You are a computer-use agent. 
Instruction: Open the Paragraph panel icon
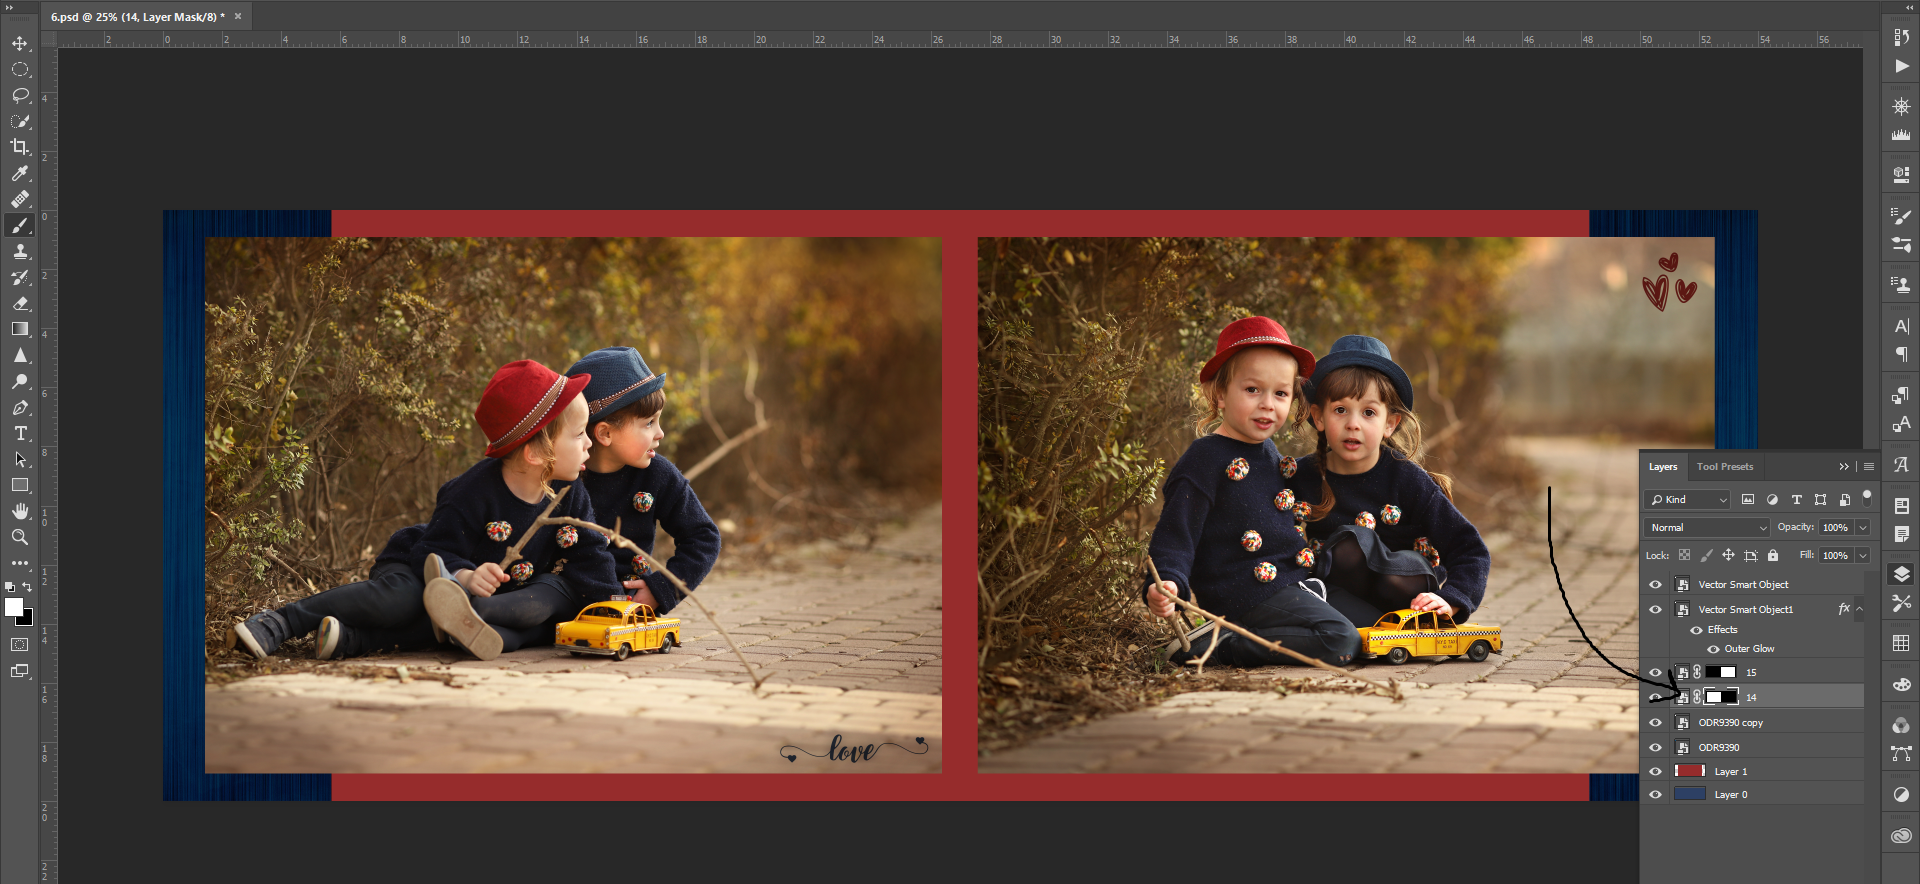pos(1901,354)
